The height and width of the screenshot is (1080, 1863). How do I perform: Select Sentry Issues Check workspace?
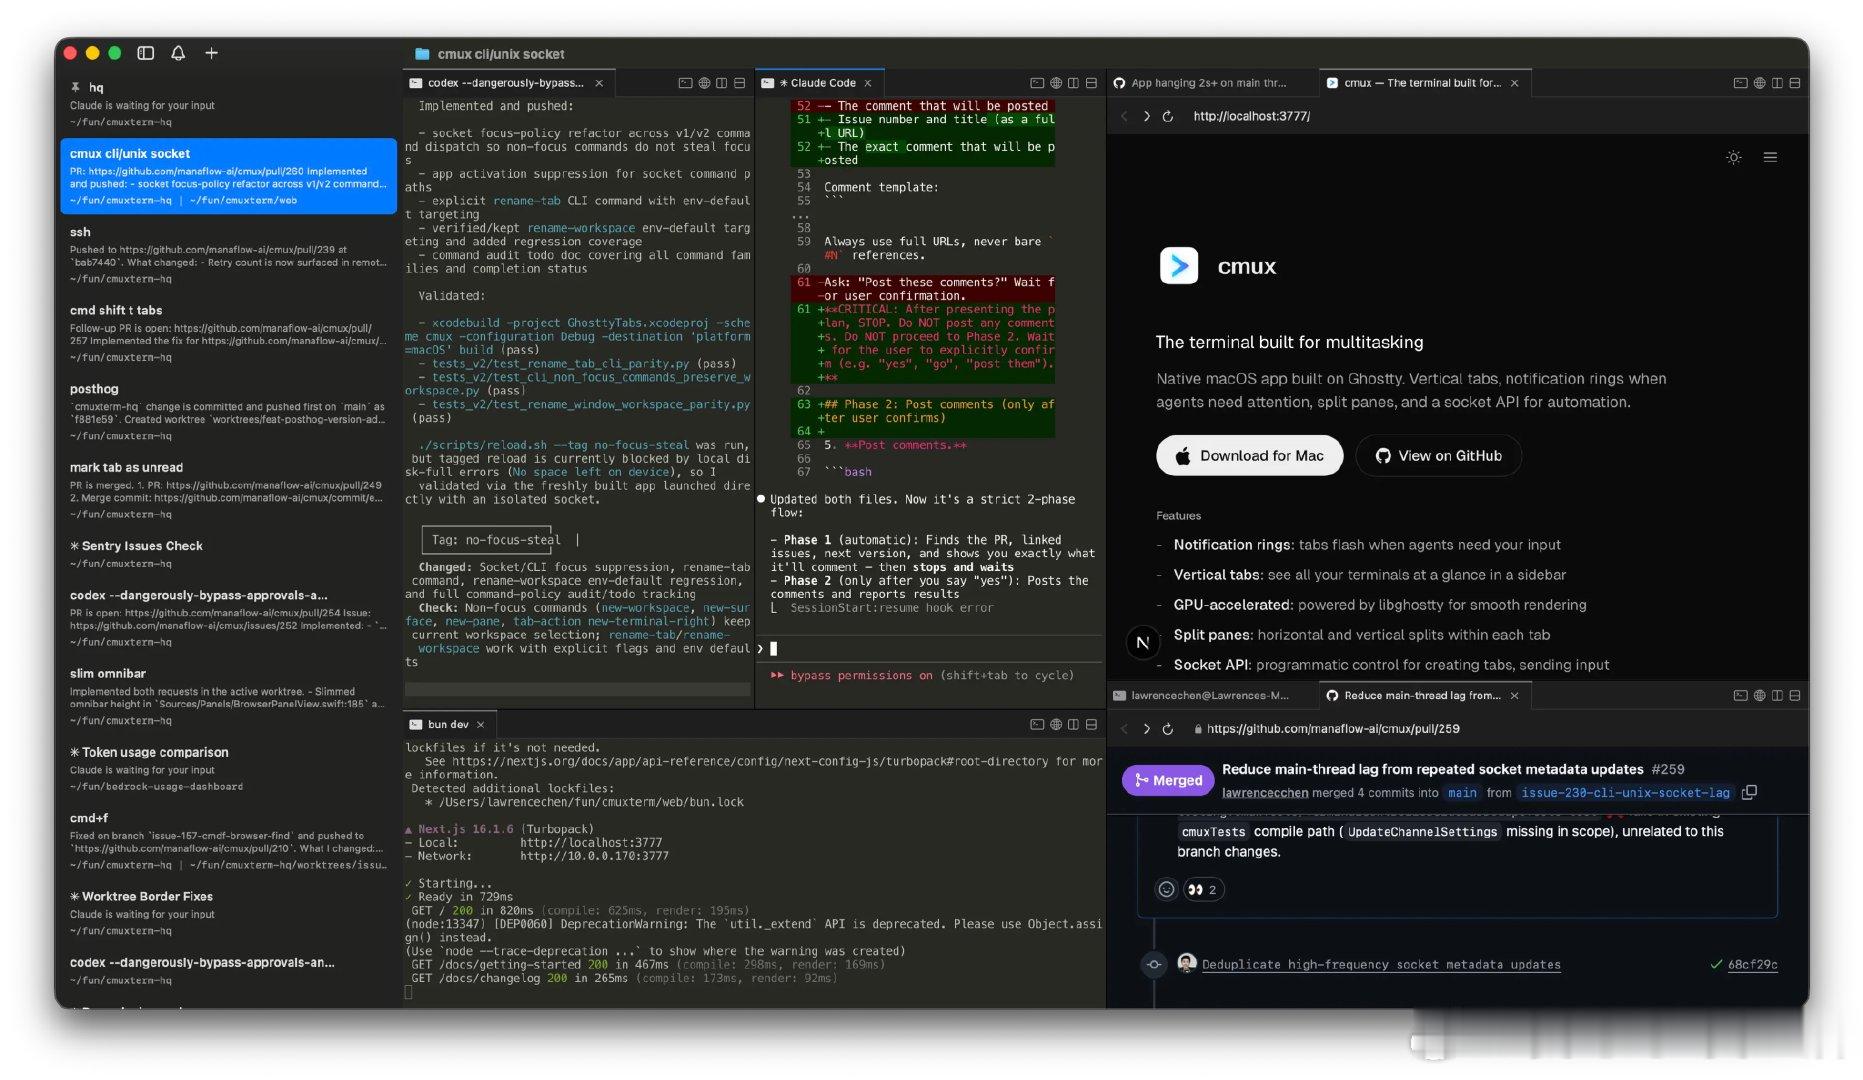(229, 554)
